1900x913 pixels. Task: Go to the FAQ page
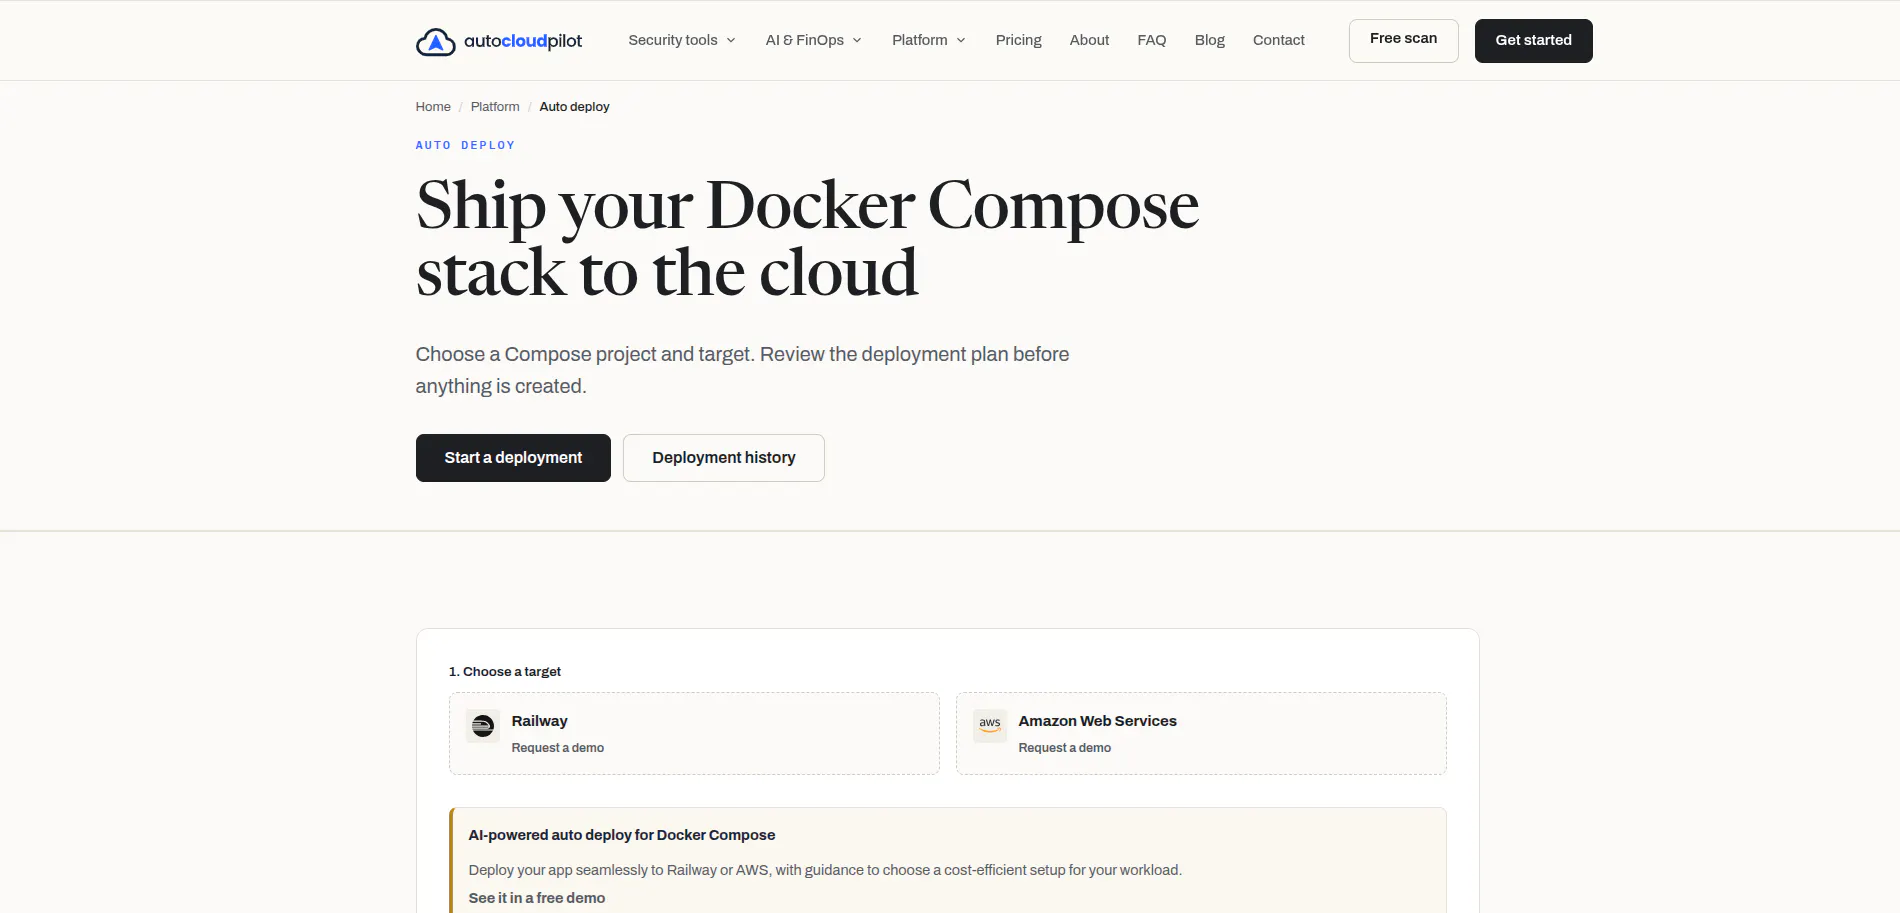(1151, 40)
